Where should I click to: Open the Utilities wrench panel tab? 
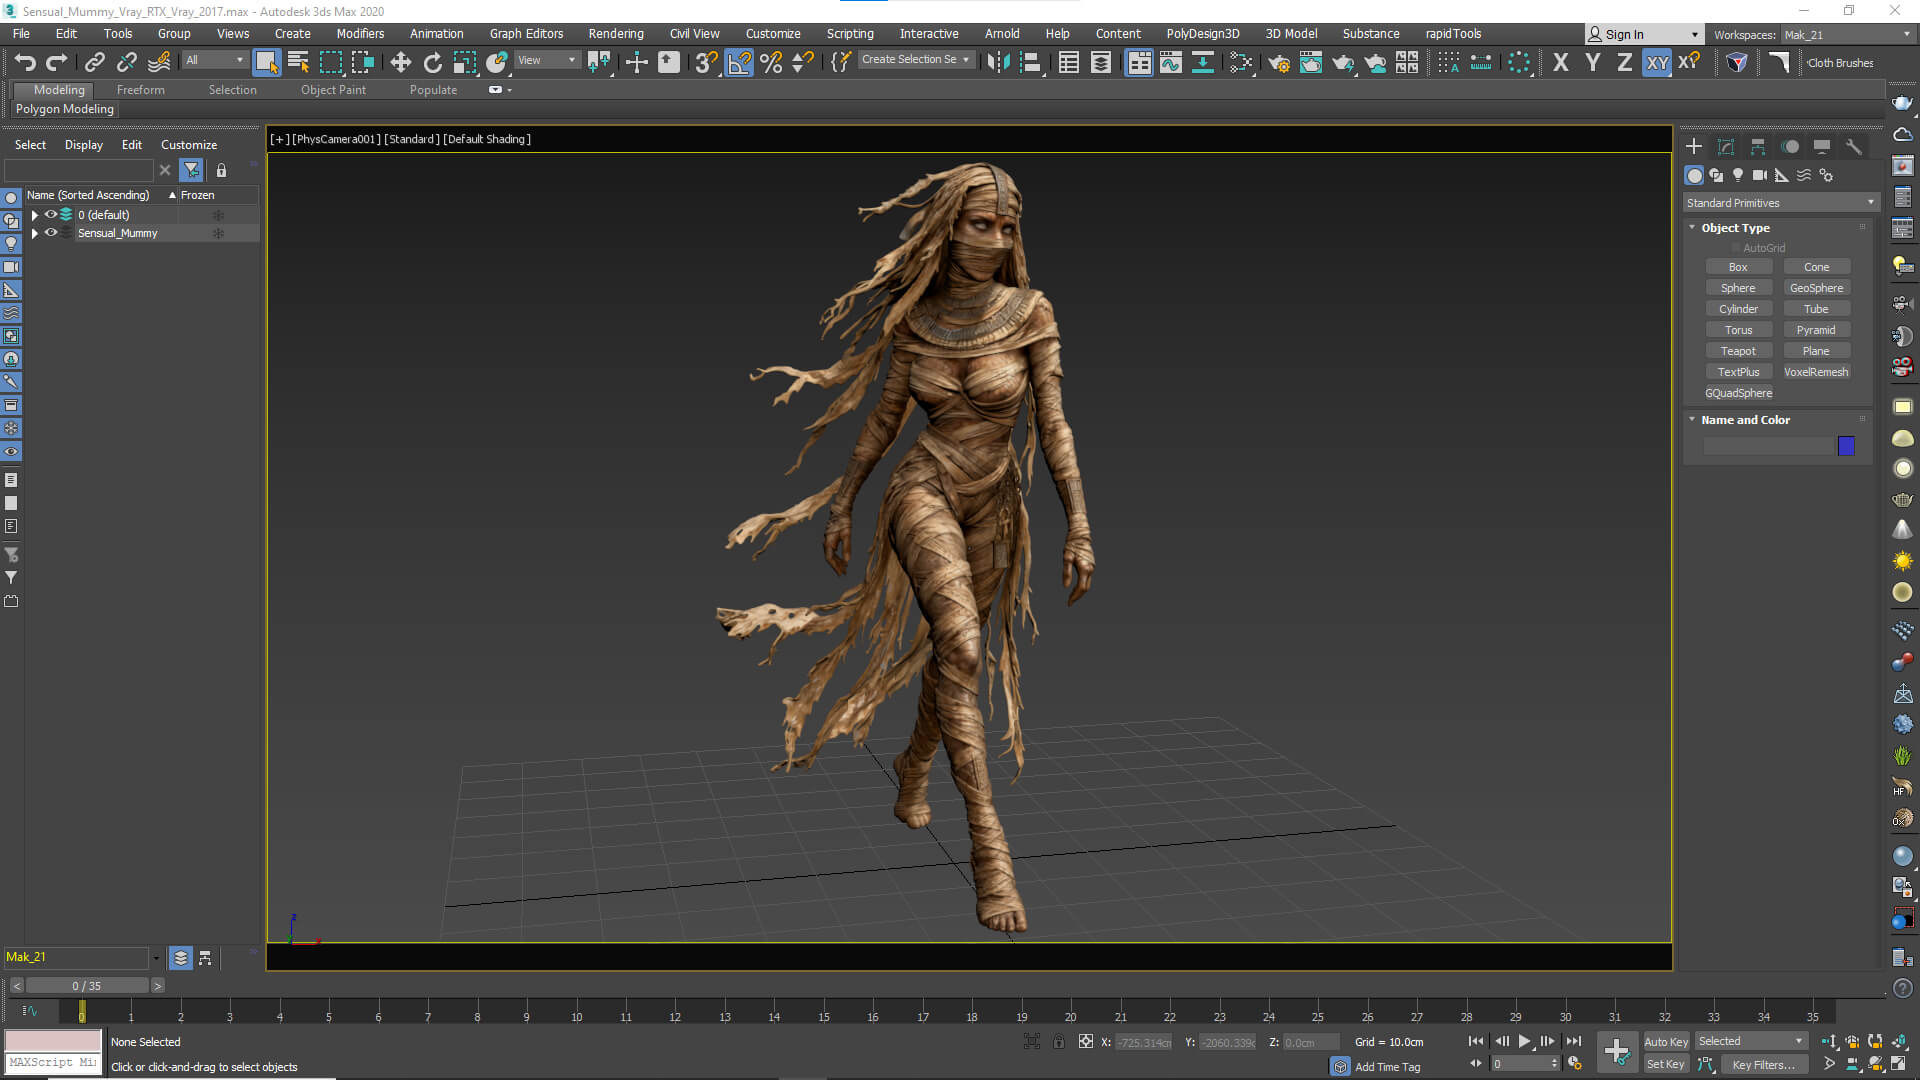pyautogui.click(x=1854, y=146)
